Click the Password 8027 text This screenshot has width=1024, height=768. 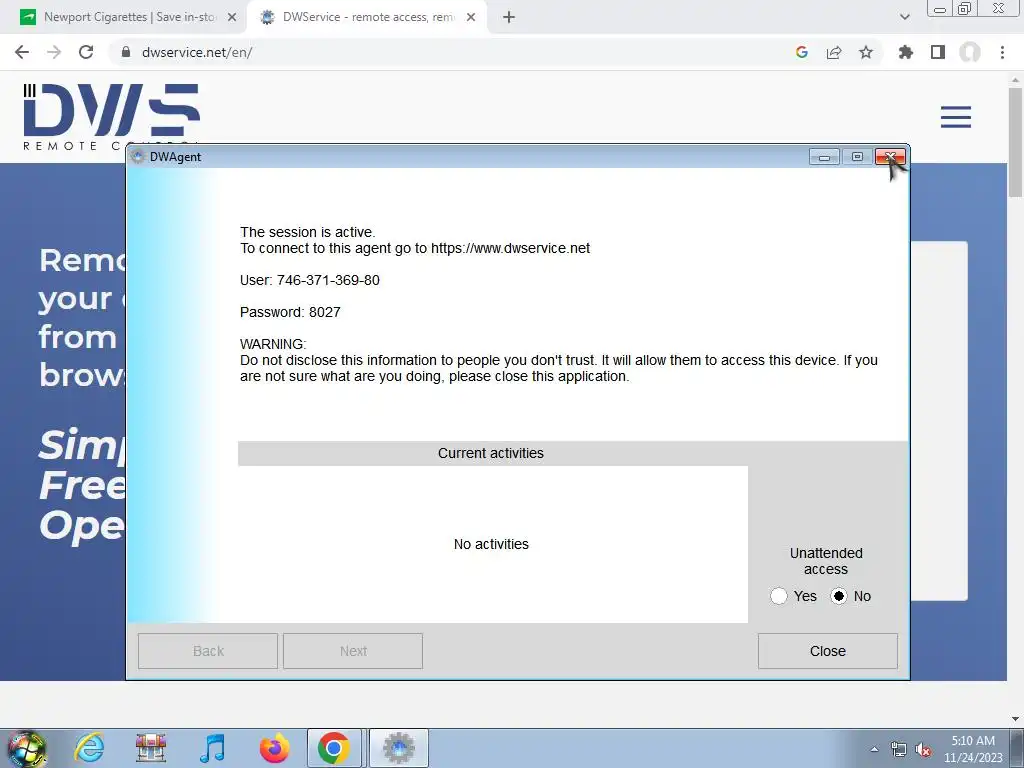pos(290,312)
